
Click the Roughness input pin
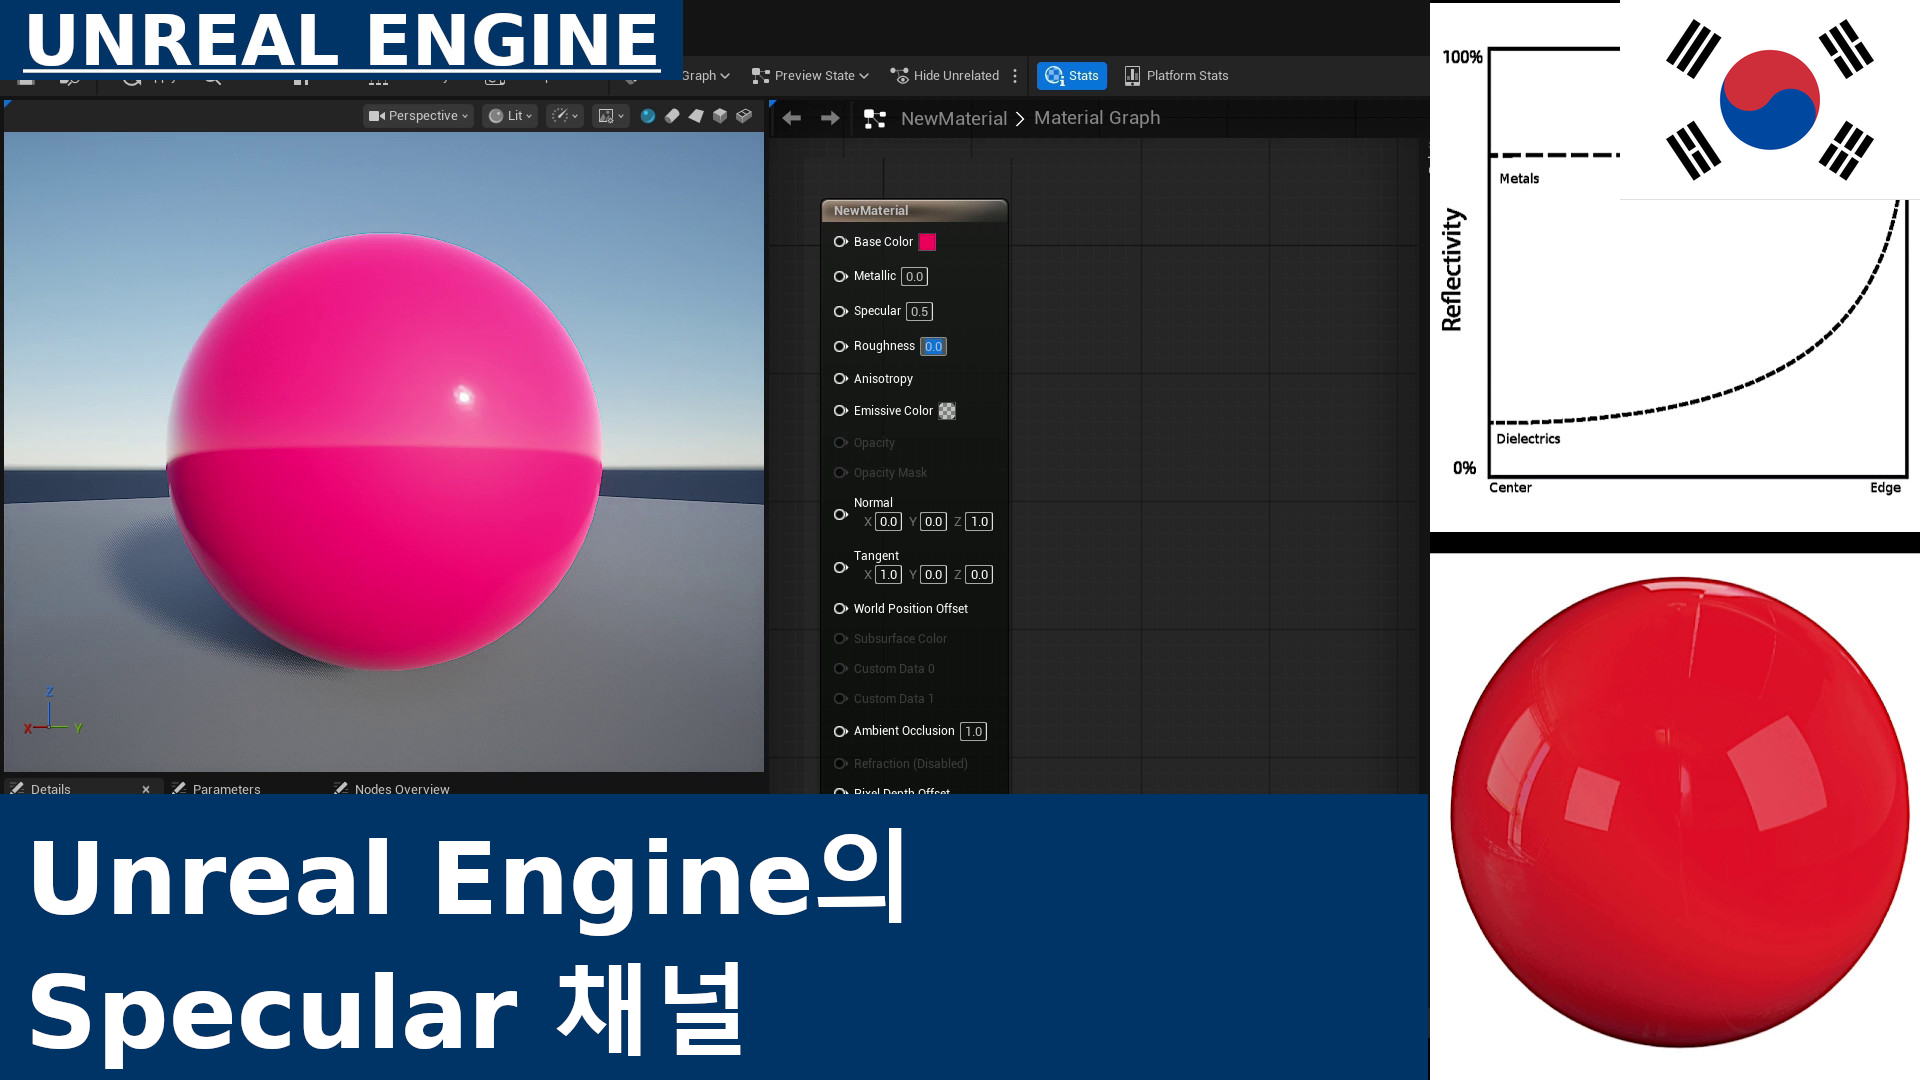pos(841,347)
